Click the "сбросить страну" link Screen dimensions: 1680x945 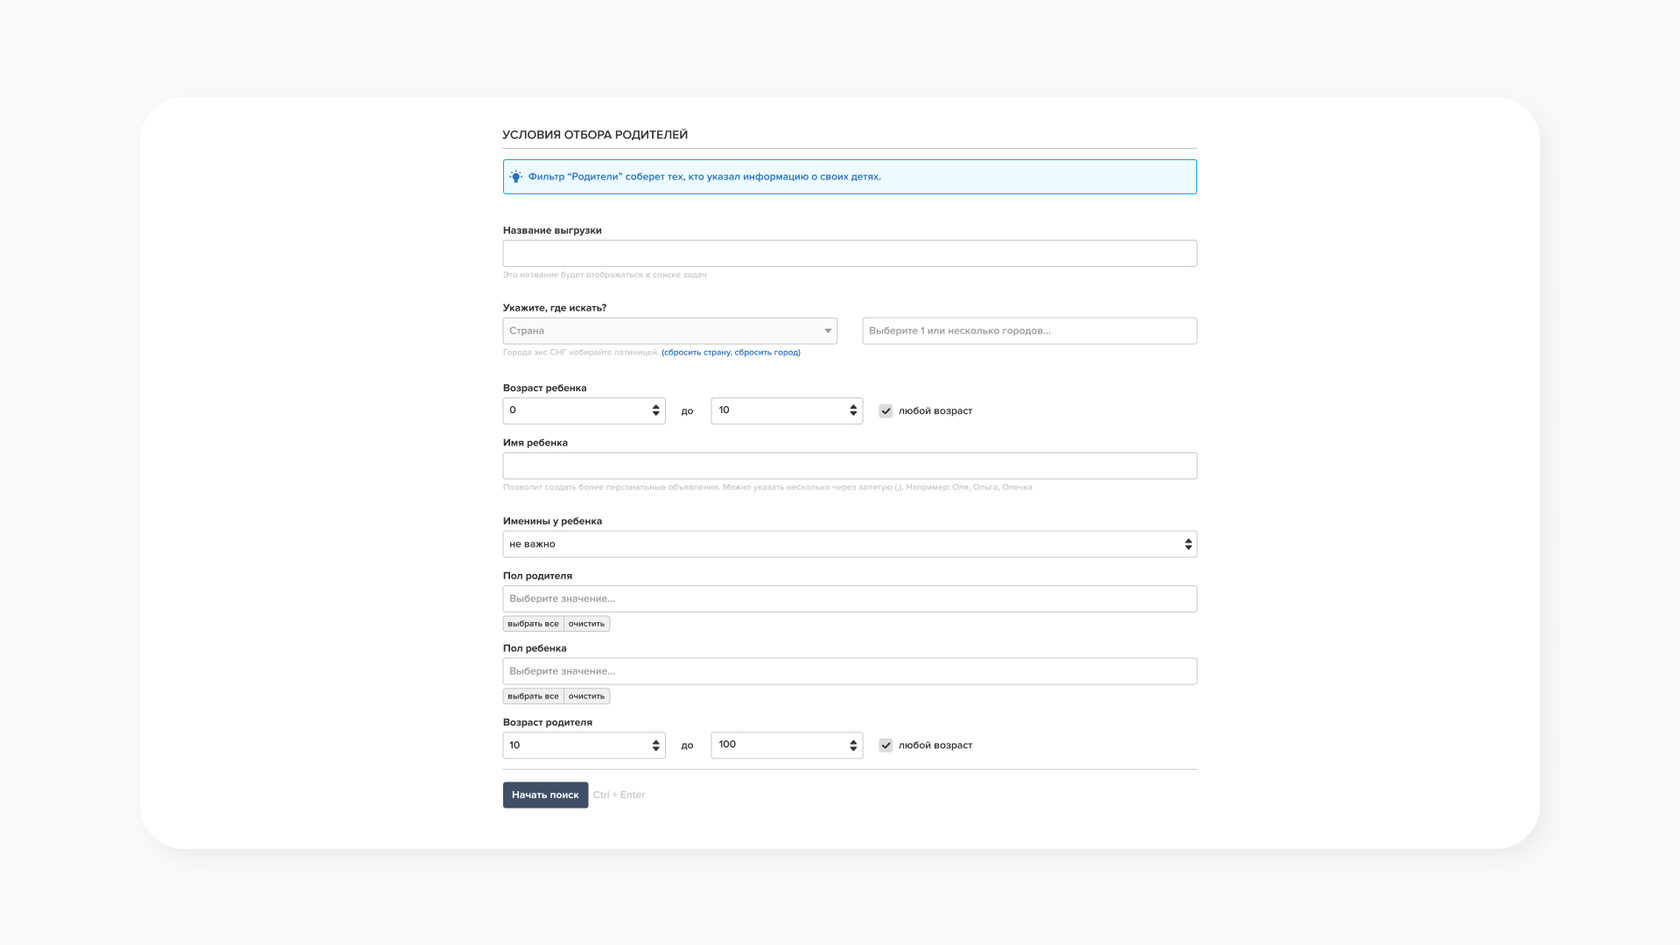pos(697,353)
